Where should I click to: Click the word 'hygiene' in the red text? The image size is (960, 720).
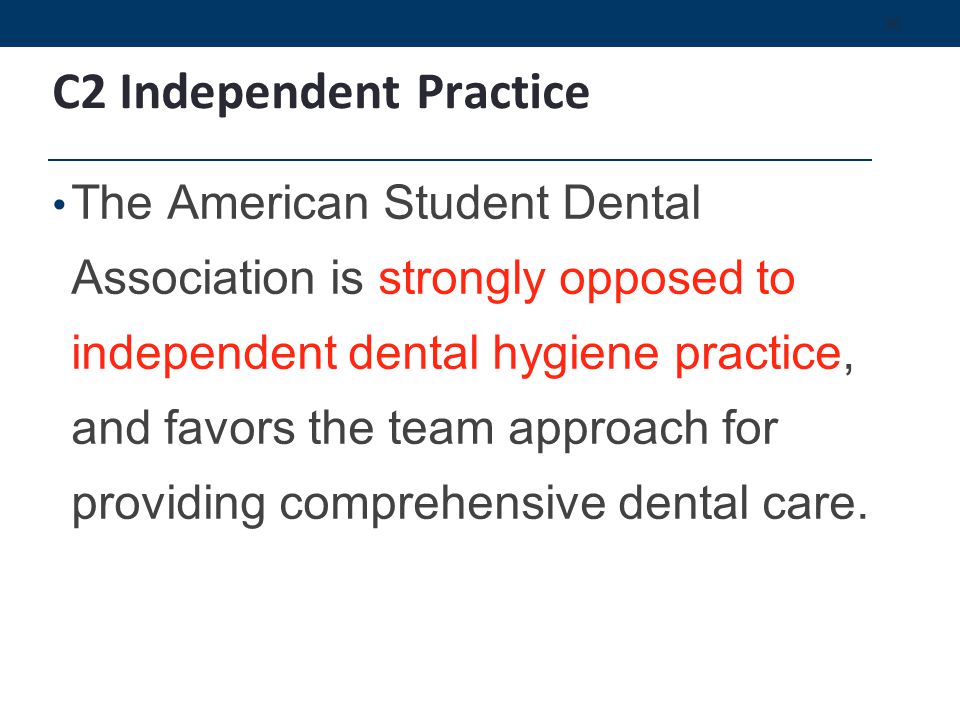[x=576, y=356]
